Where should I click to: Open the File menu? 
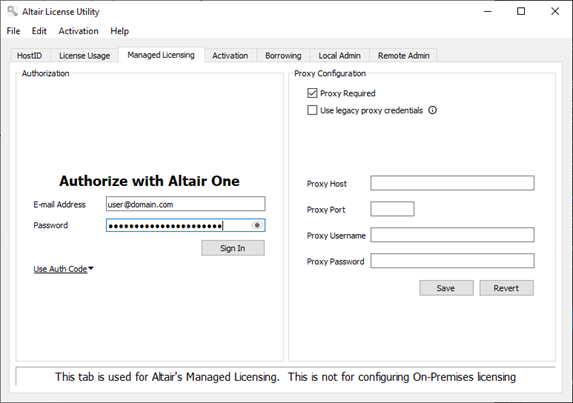tap(13, 31)
